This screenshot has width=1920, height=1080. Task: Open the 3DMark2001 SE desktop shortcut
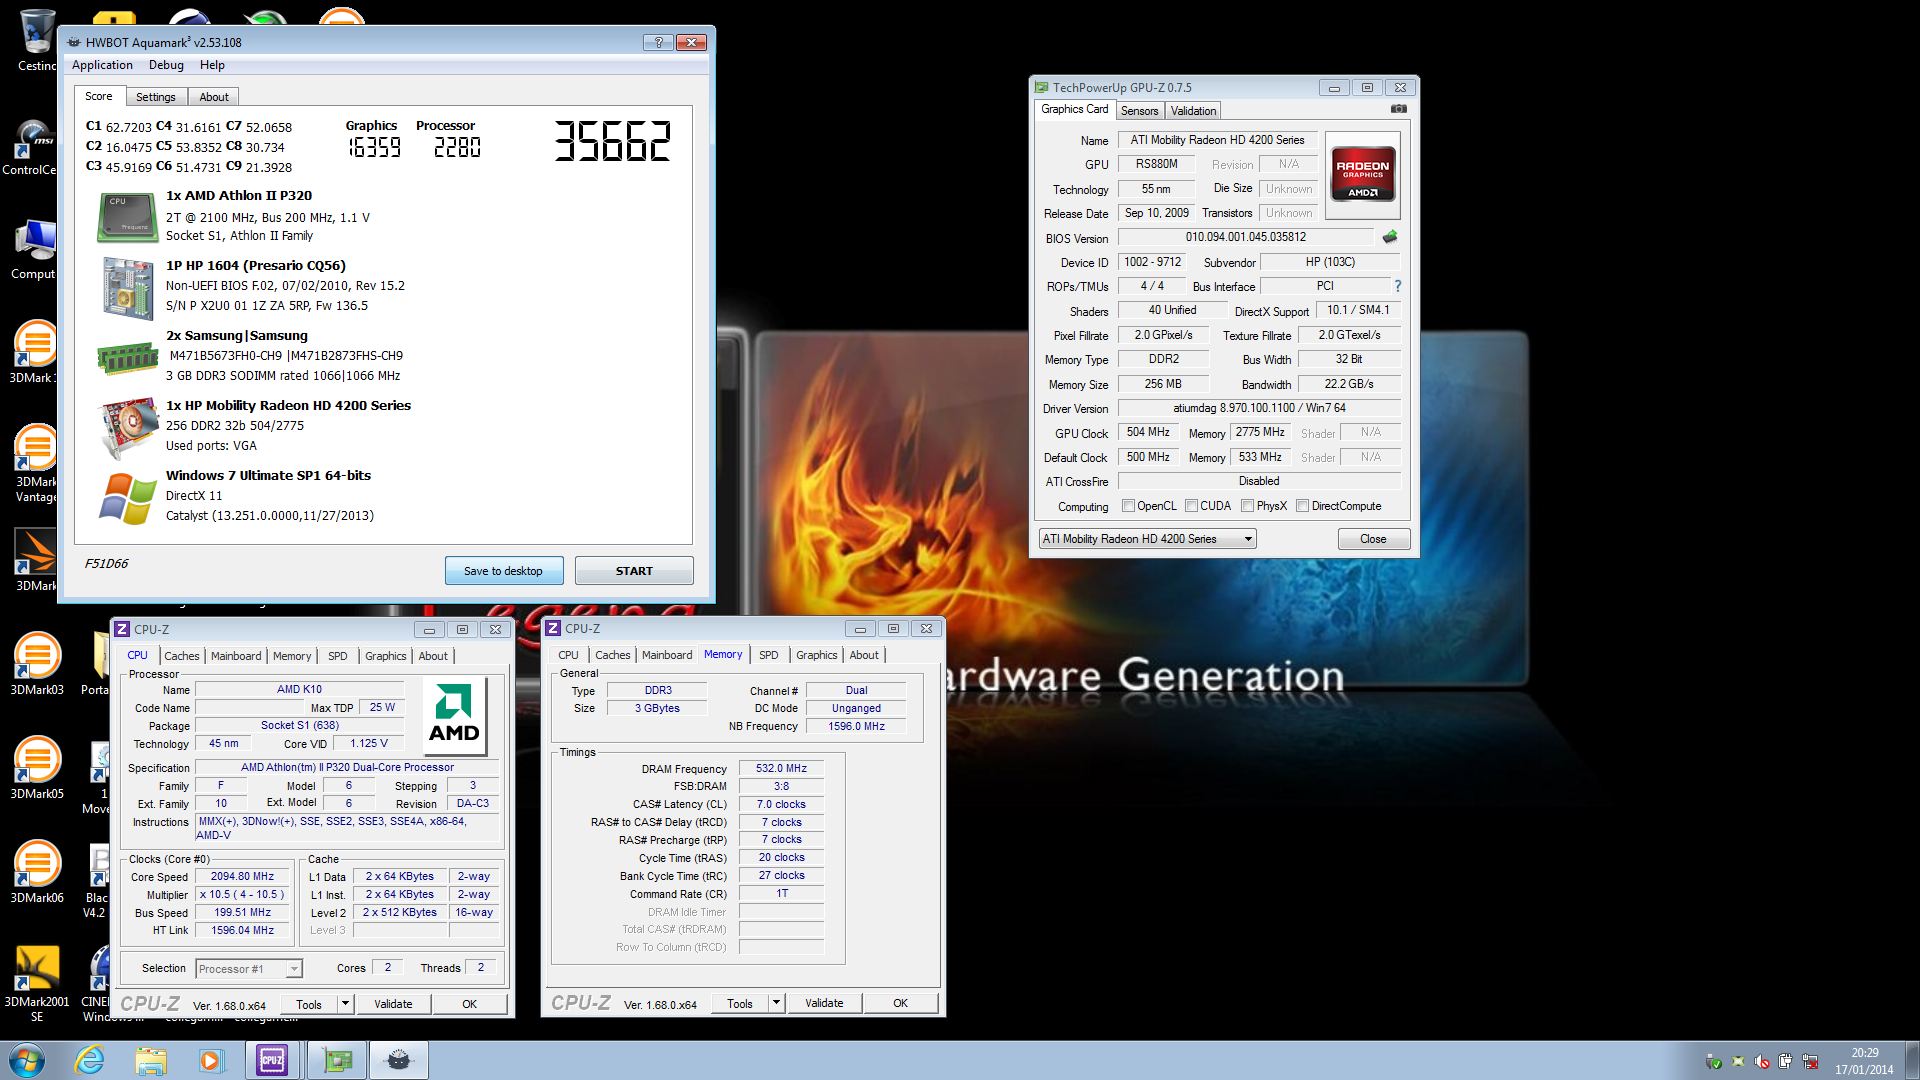(x=37, y=983)
